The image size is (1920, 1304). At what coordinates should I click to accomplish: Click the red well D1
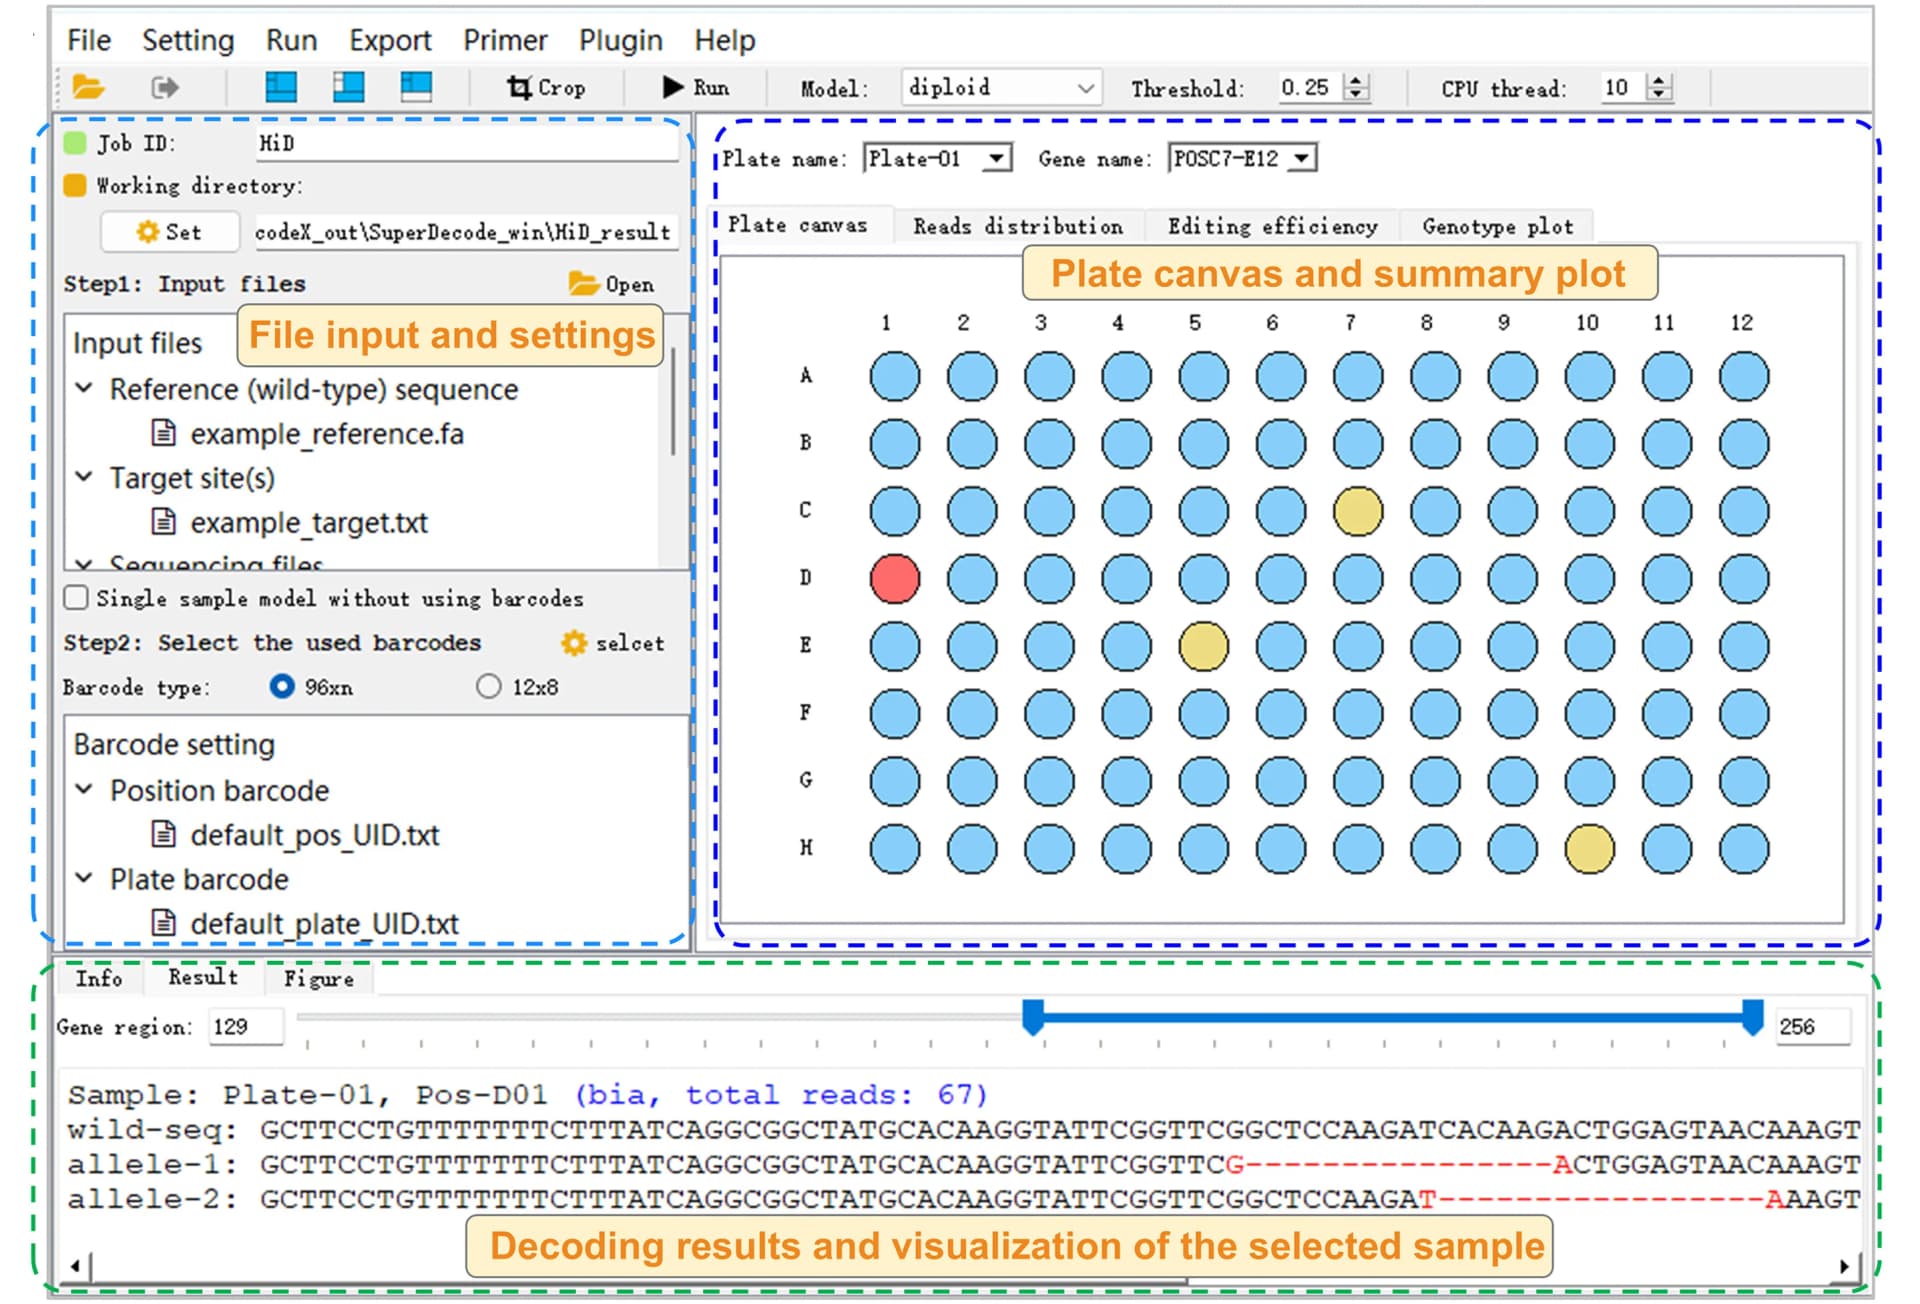(x=895, y=578)
